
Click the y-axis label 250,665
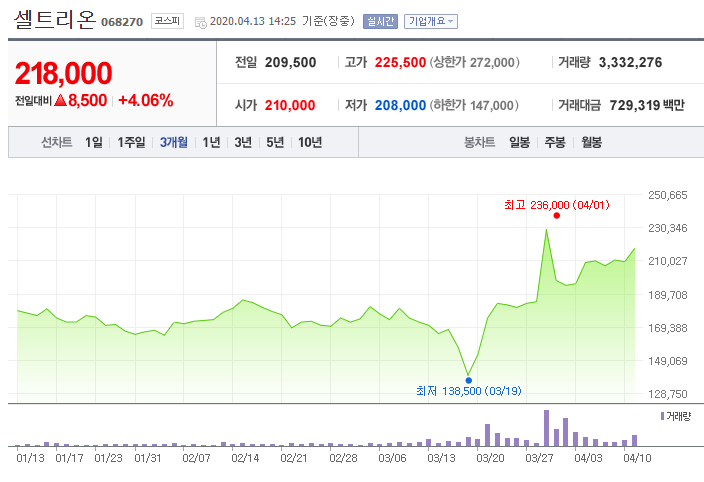tap(668, 195)
